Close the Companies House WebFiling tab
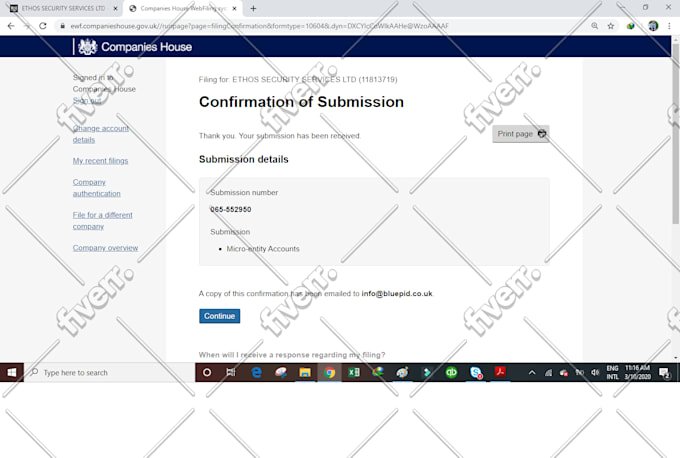The image size is (680, 458). pos(234,8)
